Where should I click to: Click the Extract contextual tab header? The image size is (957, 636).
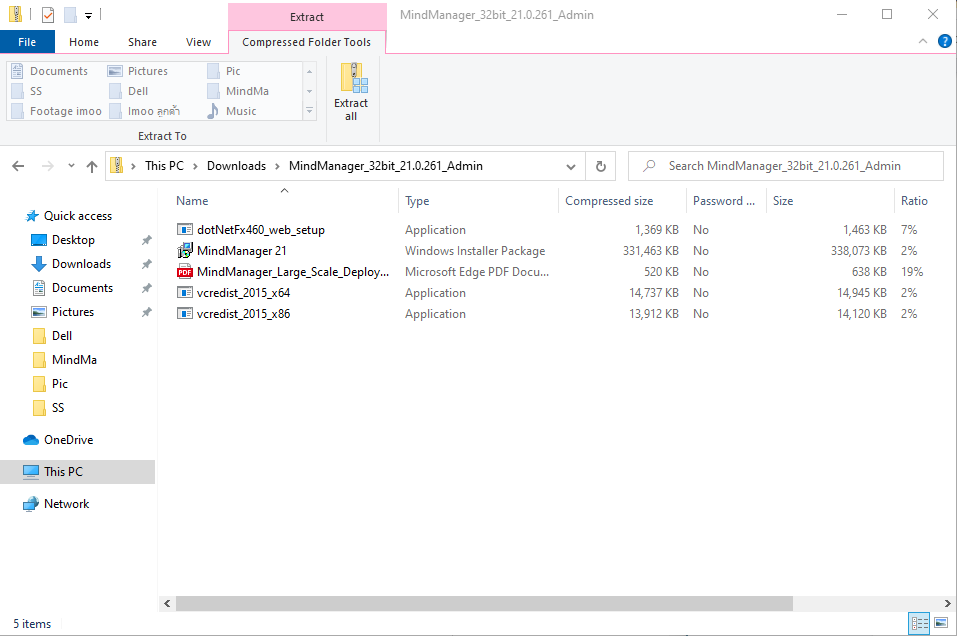point(307,17)
